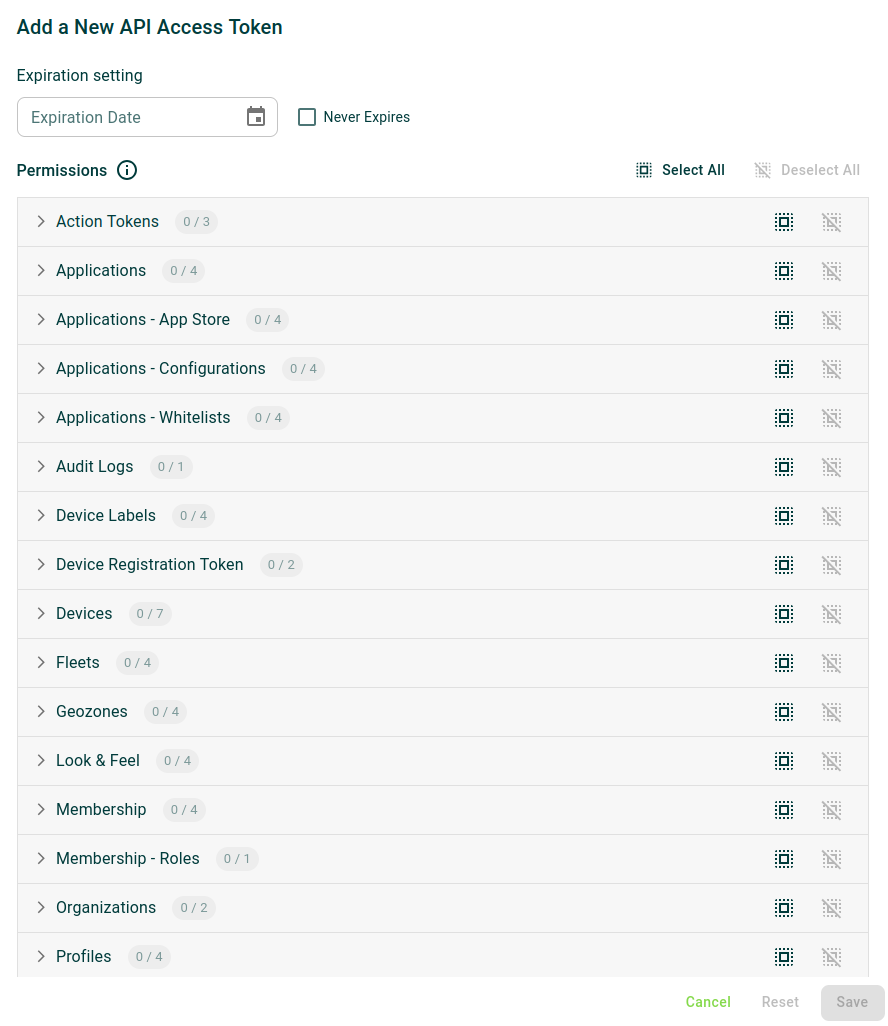888x1026 pixels.
Task: Select all in Geozones row
Action: (784, 712)
